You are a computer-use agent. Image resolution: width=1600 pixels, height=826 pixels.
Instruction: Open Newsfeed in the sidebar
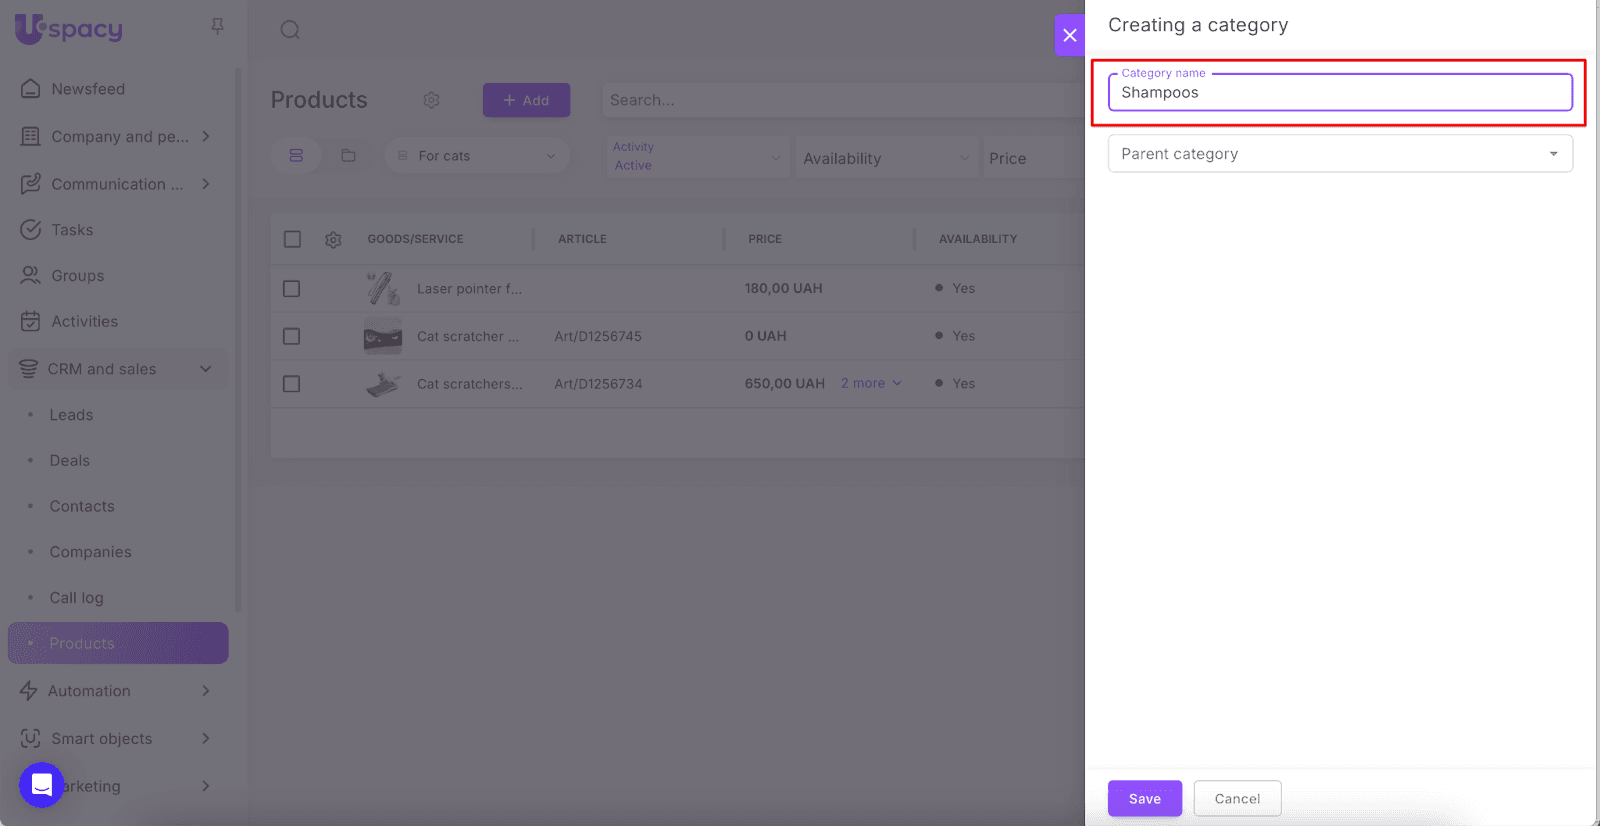click(88, 89)
